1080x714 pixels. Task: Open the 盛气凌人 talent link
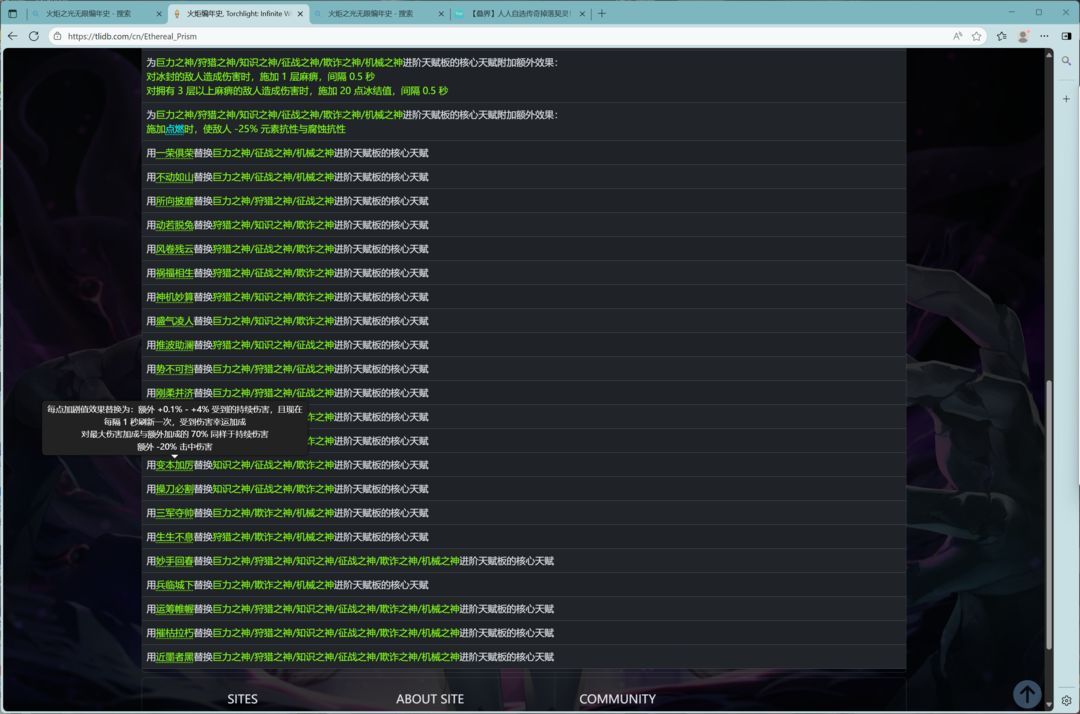(174, 321)
